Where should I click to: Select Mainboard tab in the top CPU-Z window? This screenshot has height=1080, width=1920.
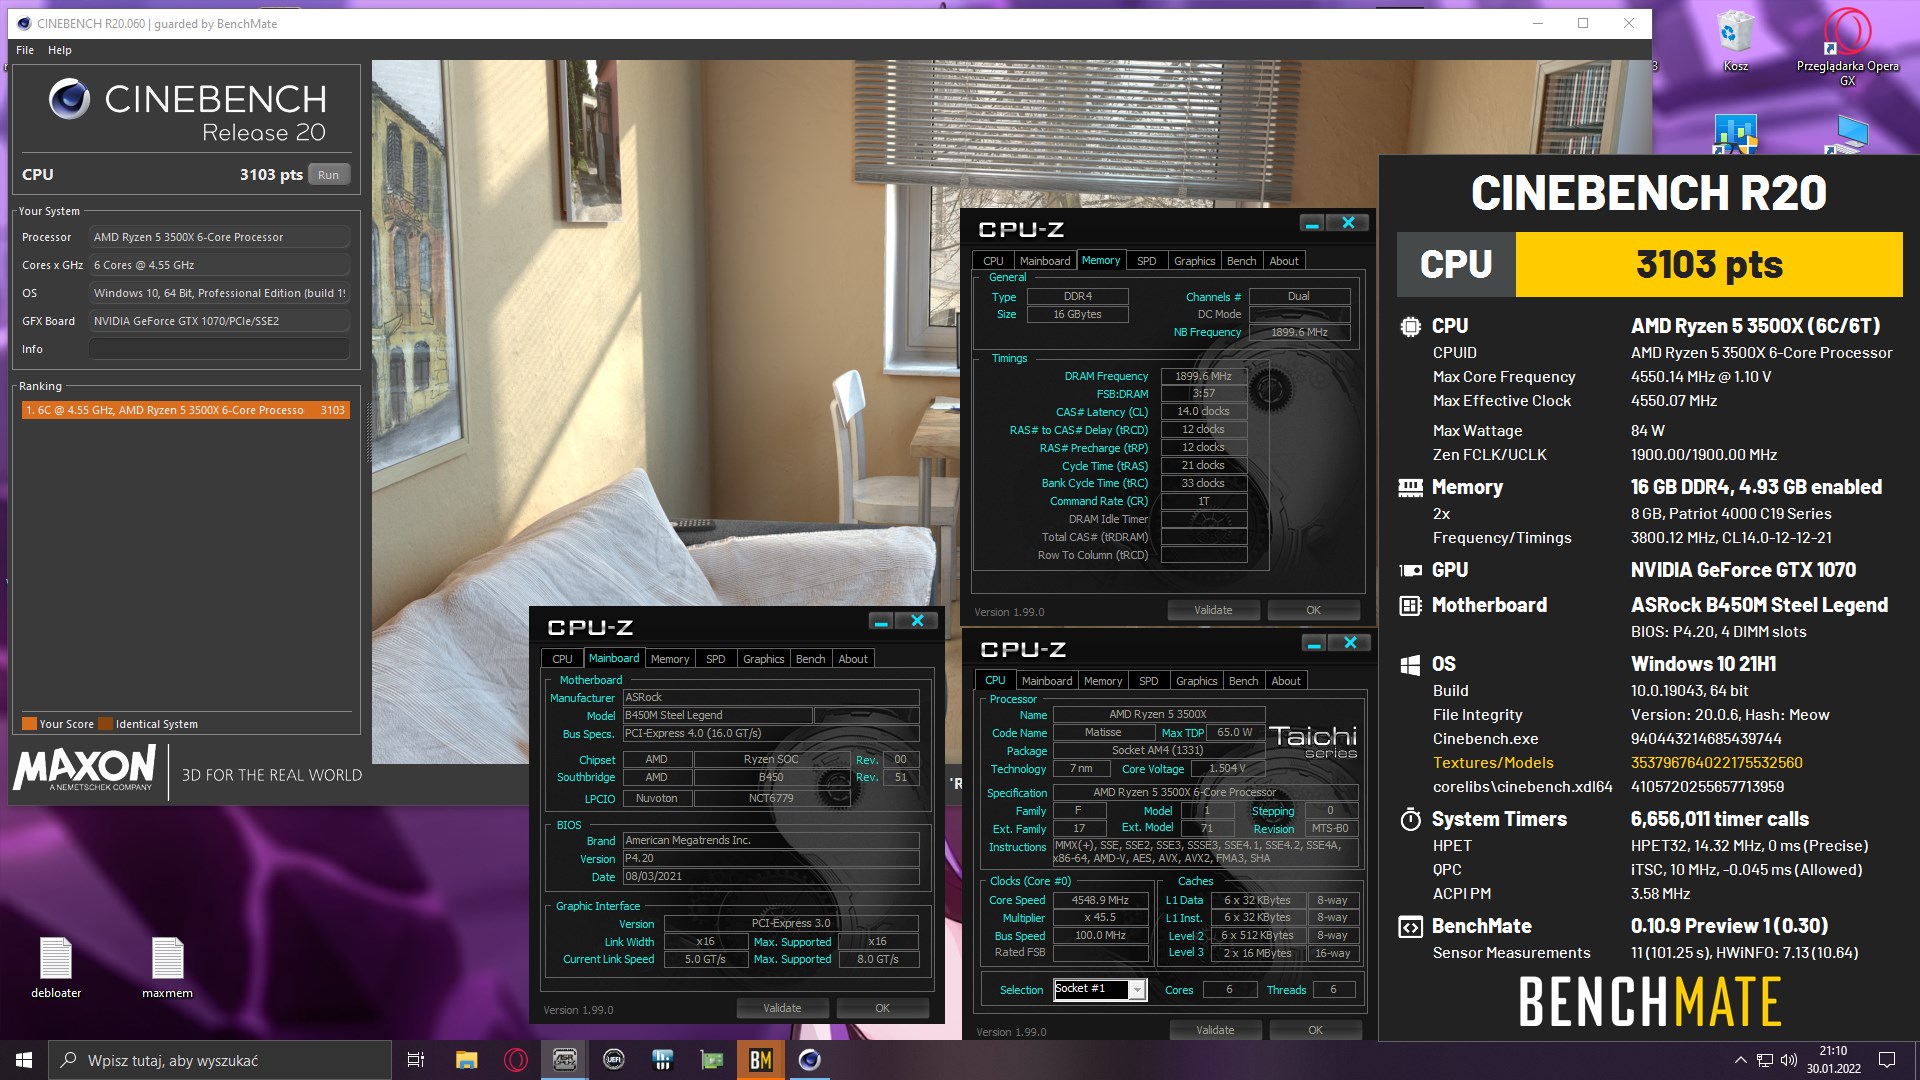(x=1045, y=261)
